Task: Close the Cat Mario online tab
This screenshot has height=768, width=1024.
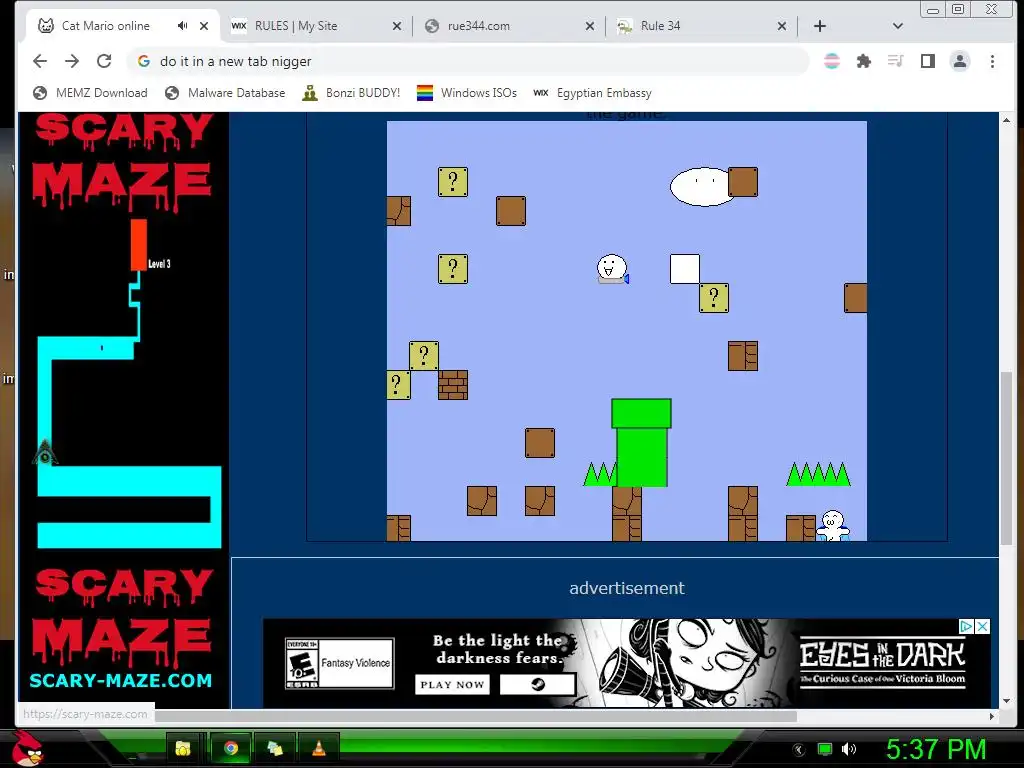Action: 204,26
